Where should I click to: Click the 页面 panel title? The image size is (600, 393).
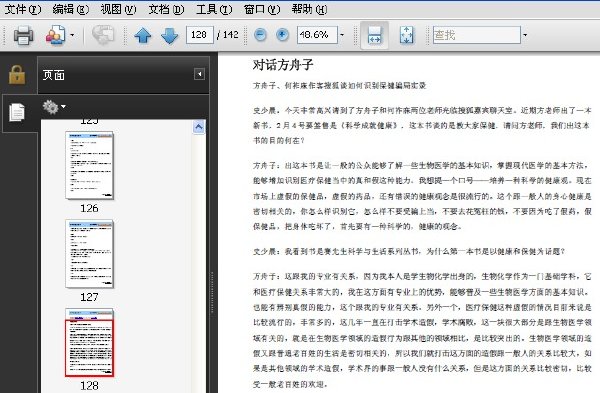pyautogui.click(x=54, y=75)
